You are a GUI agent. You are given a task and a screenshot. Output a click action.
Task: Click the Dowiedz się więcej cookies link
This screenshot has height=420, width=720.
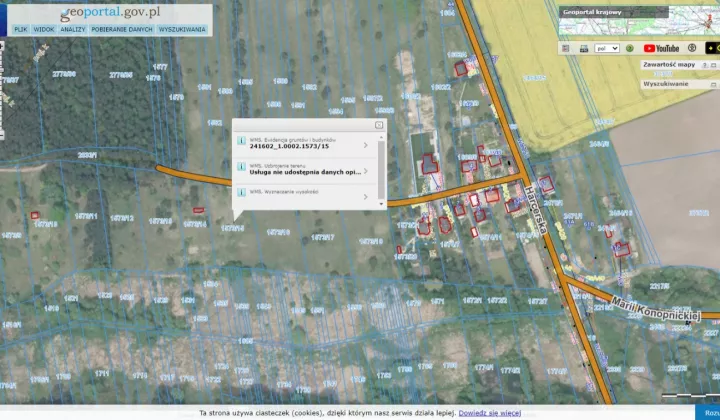coord(489,413)
